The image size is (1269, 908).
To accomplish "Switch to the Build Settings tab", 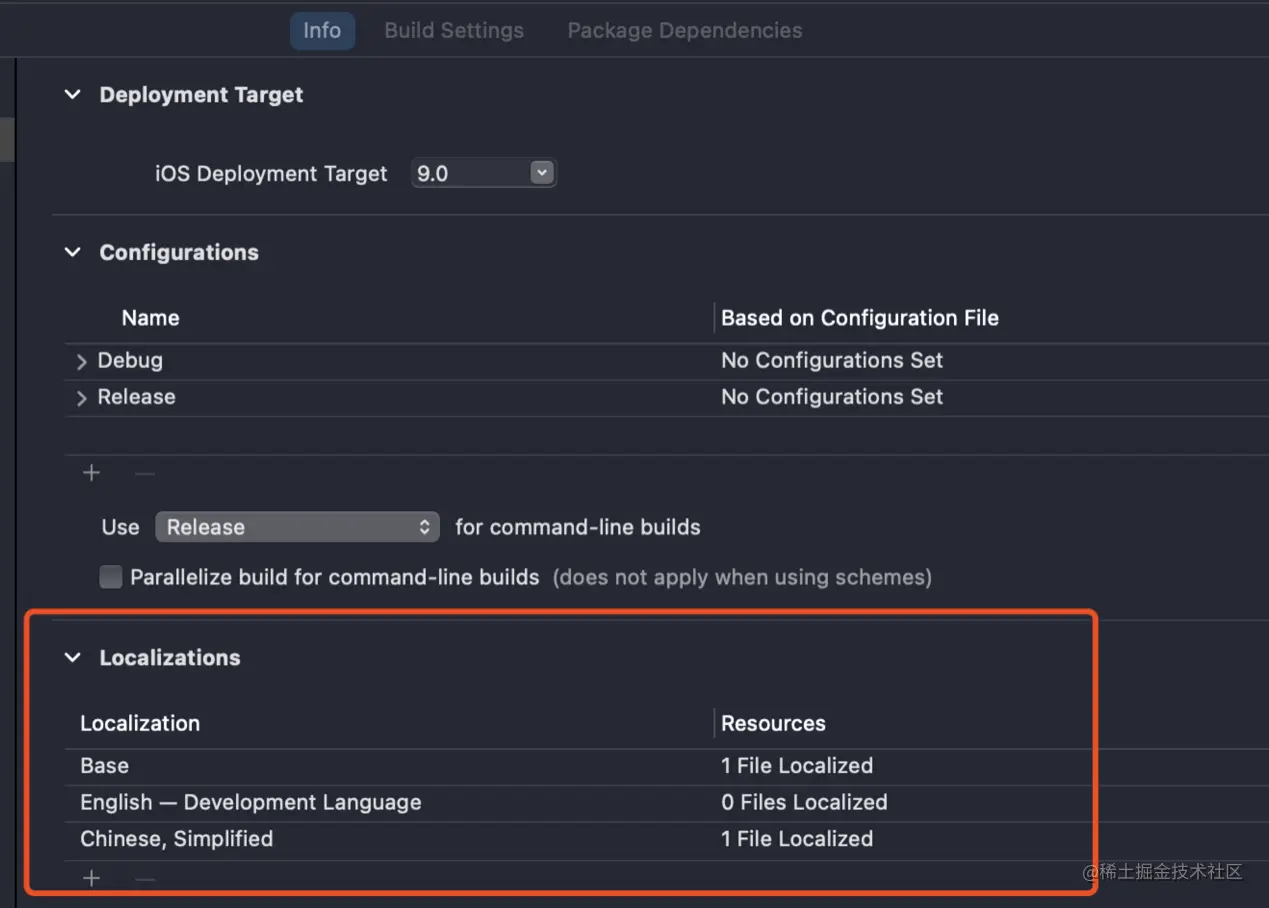I will tap(454, 31).
